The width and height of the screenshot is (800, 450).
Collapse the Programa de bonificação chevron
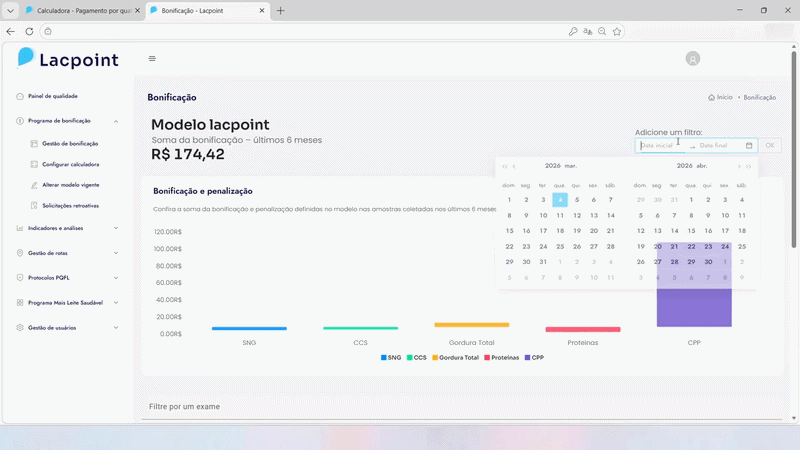116,121
